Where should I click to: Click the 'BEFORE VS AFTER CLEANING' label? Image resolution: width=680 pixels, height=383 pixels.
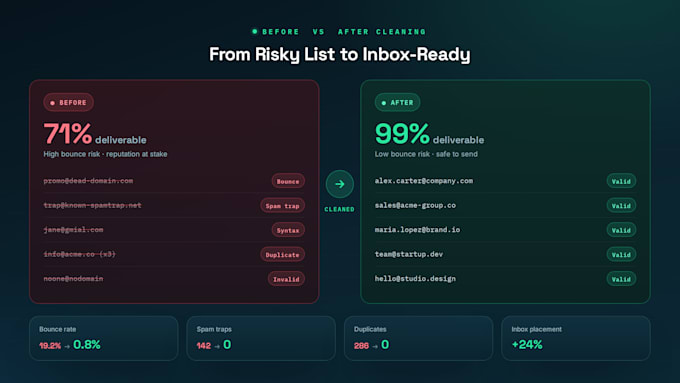coord(344,32)
